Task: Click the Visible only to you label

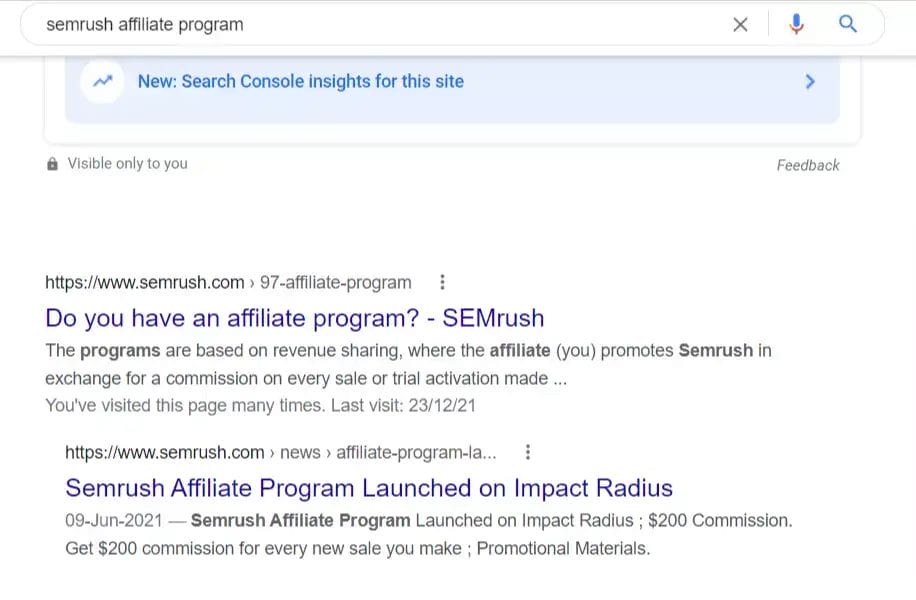Action: point(127,163)
